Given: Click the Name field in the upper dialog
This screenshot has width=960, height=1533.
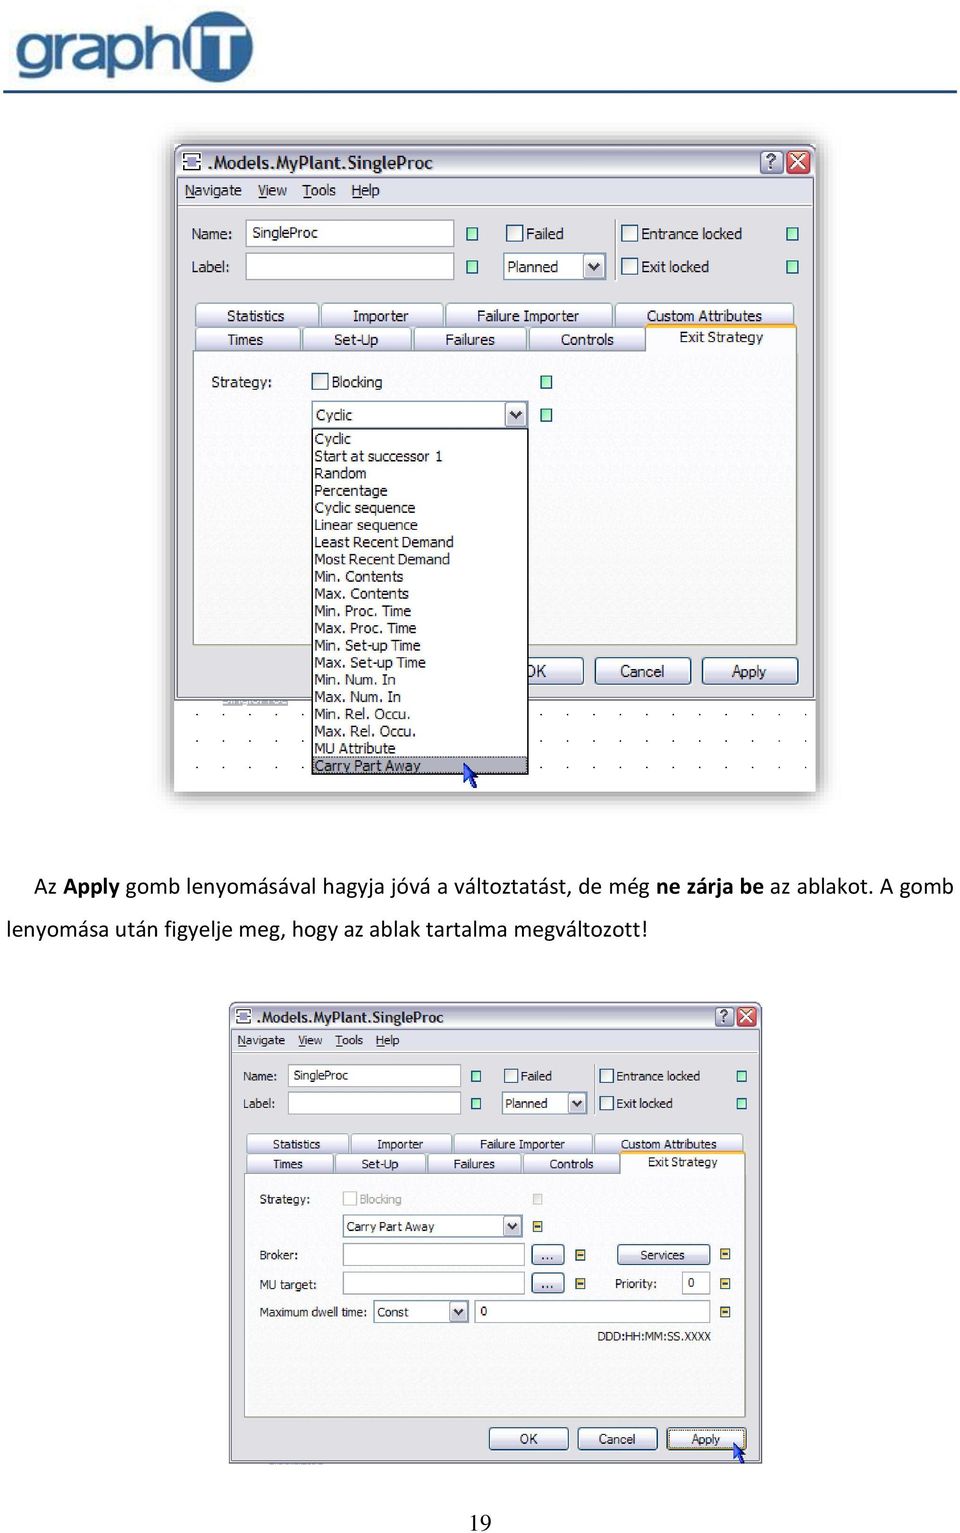Looking at the screenshot, I should tap(350, 233).
